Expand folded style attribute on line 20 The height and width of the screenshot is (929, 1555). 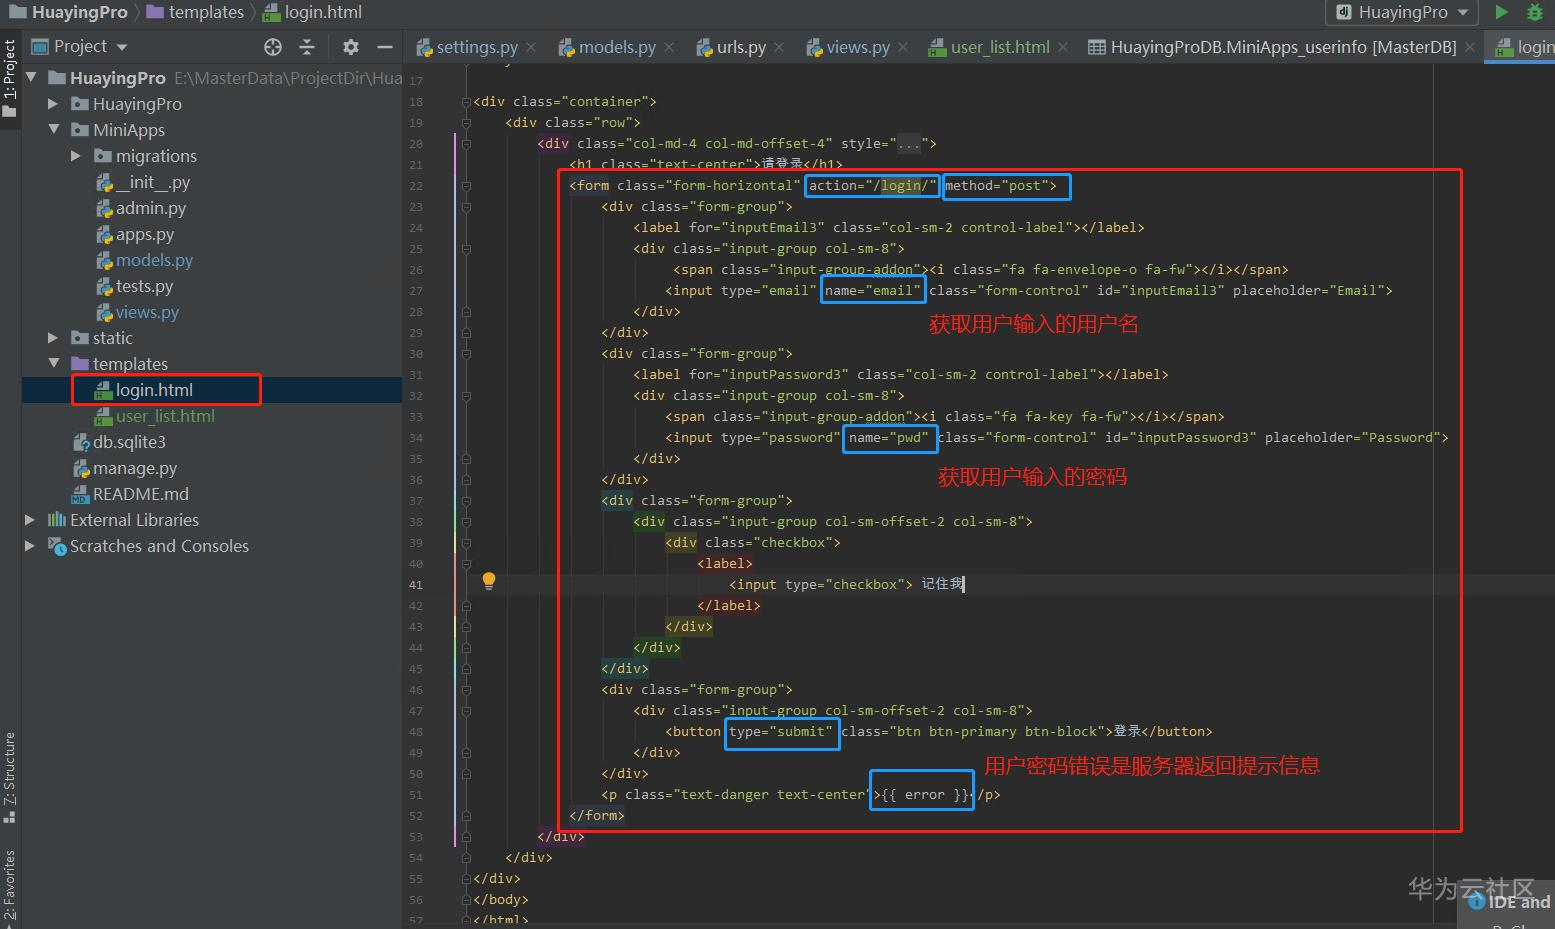tap(908, 144)
